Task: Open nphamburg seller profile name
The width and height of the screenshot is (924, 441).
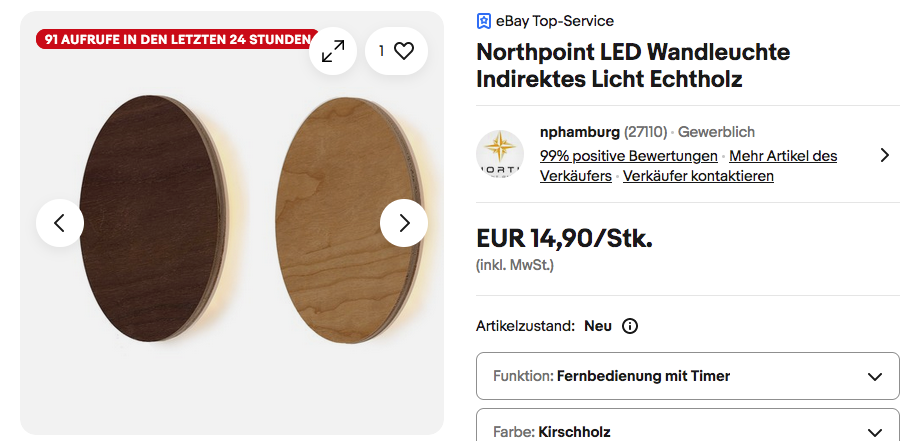Action: (579, 132)
